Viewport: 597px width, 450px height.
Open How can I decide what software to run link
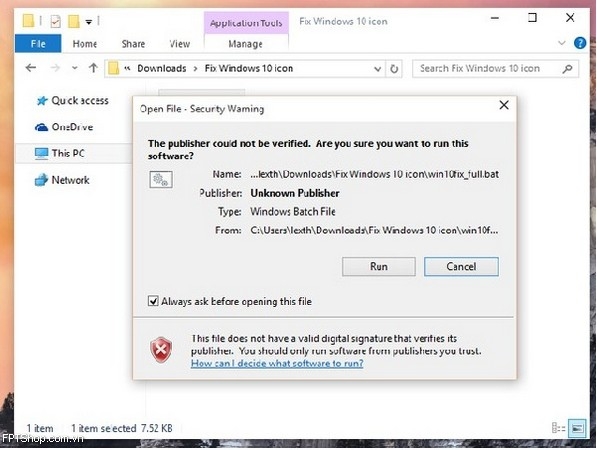[x=277, y=363]
